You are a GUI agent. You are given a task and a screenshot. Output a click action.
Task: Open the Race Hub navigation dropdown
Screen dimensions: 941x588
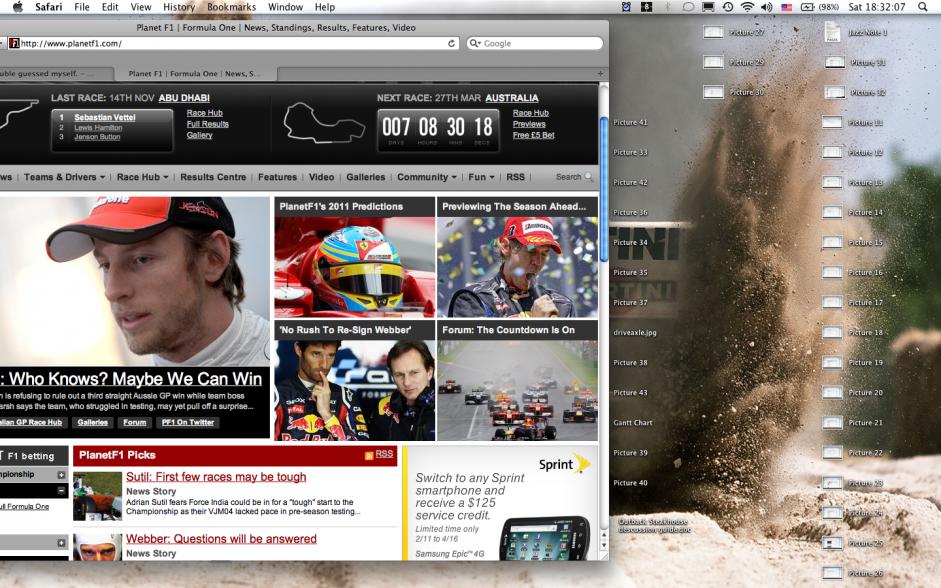[x=143, y=177]
